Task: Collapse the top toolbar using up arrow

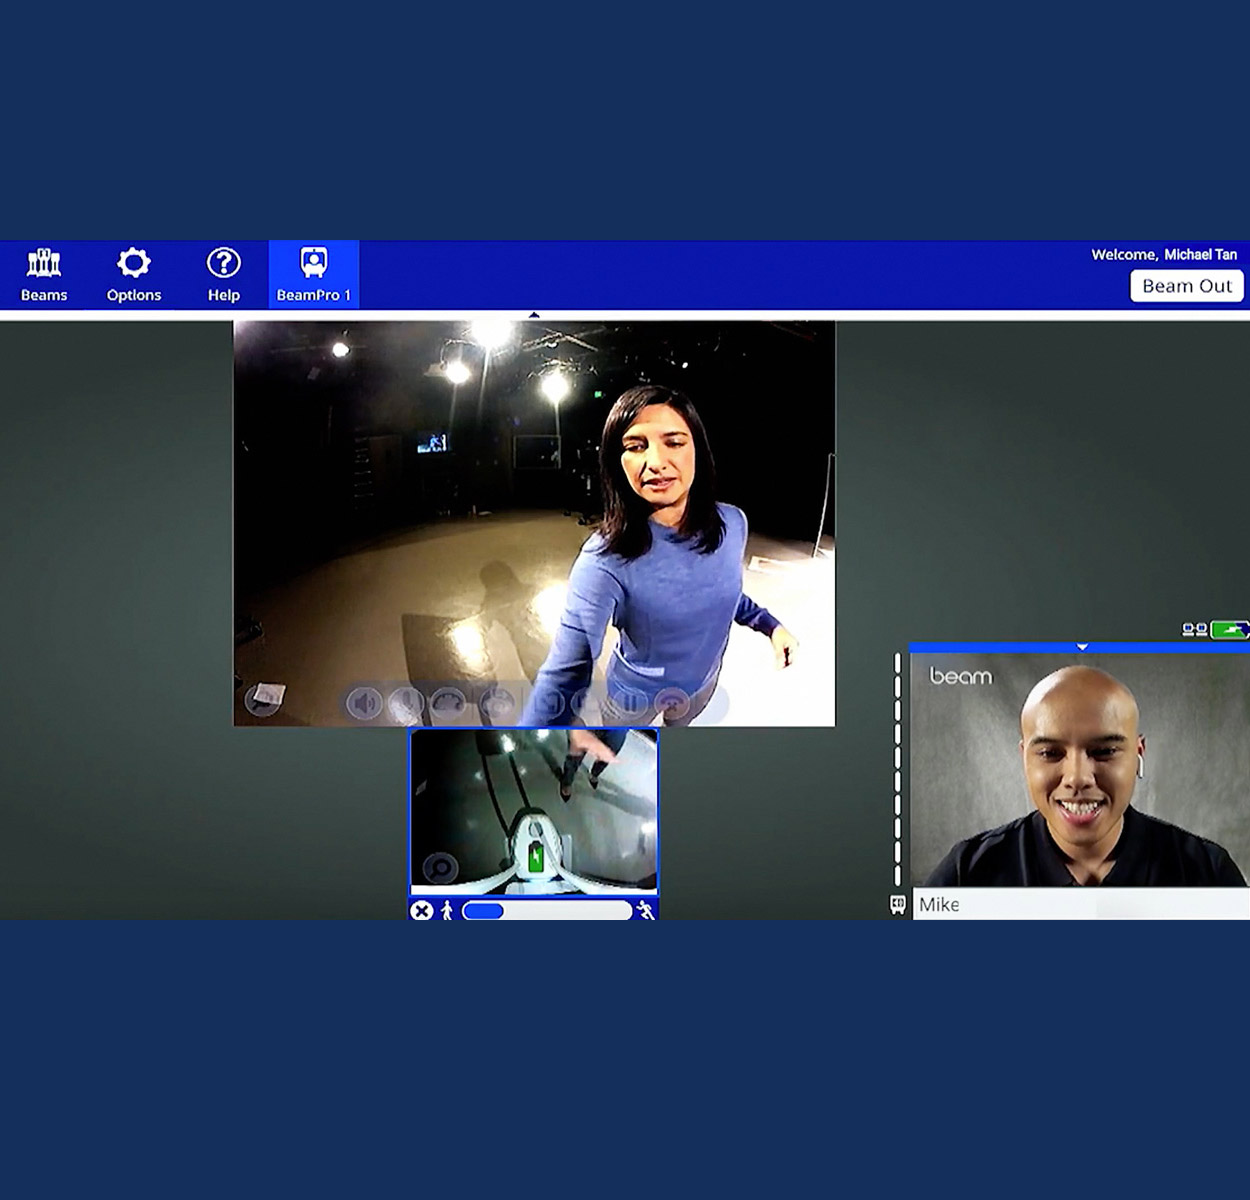Action: pyautogui.click(x=534, y=315)
